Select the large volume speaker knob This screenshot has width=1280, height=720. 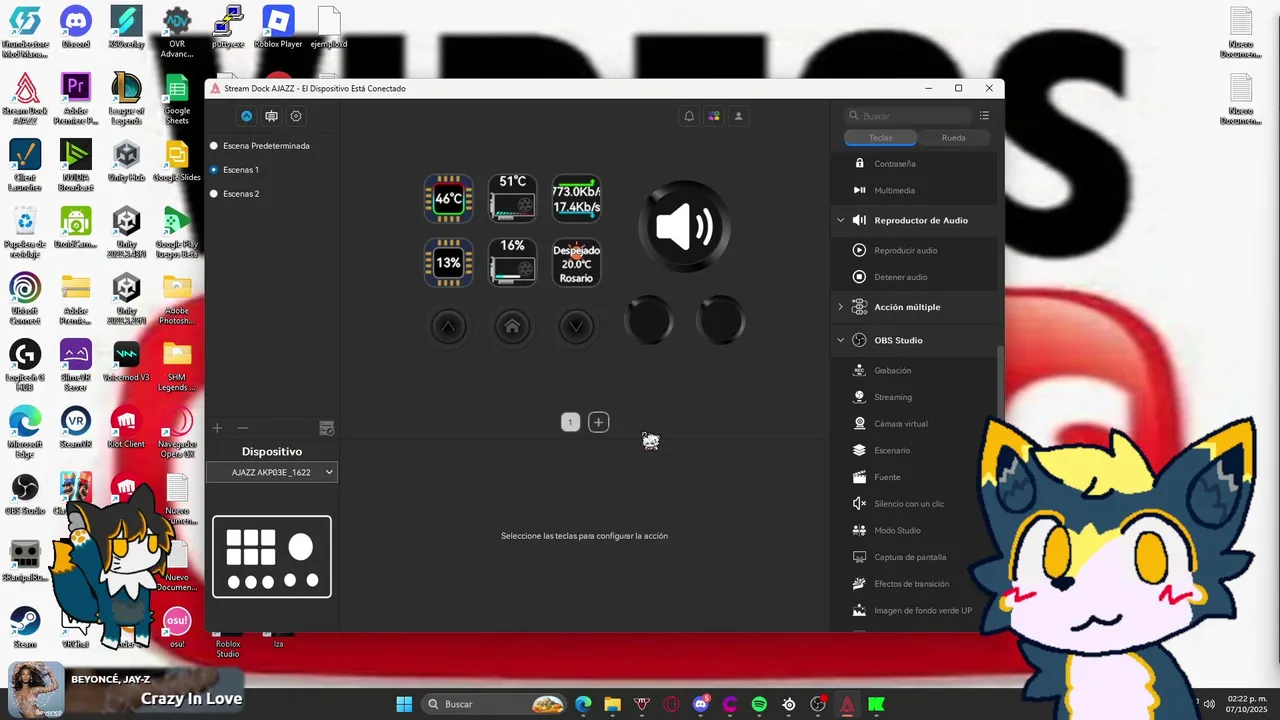point(685,227)
